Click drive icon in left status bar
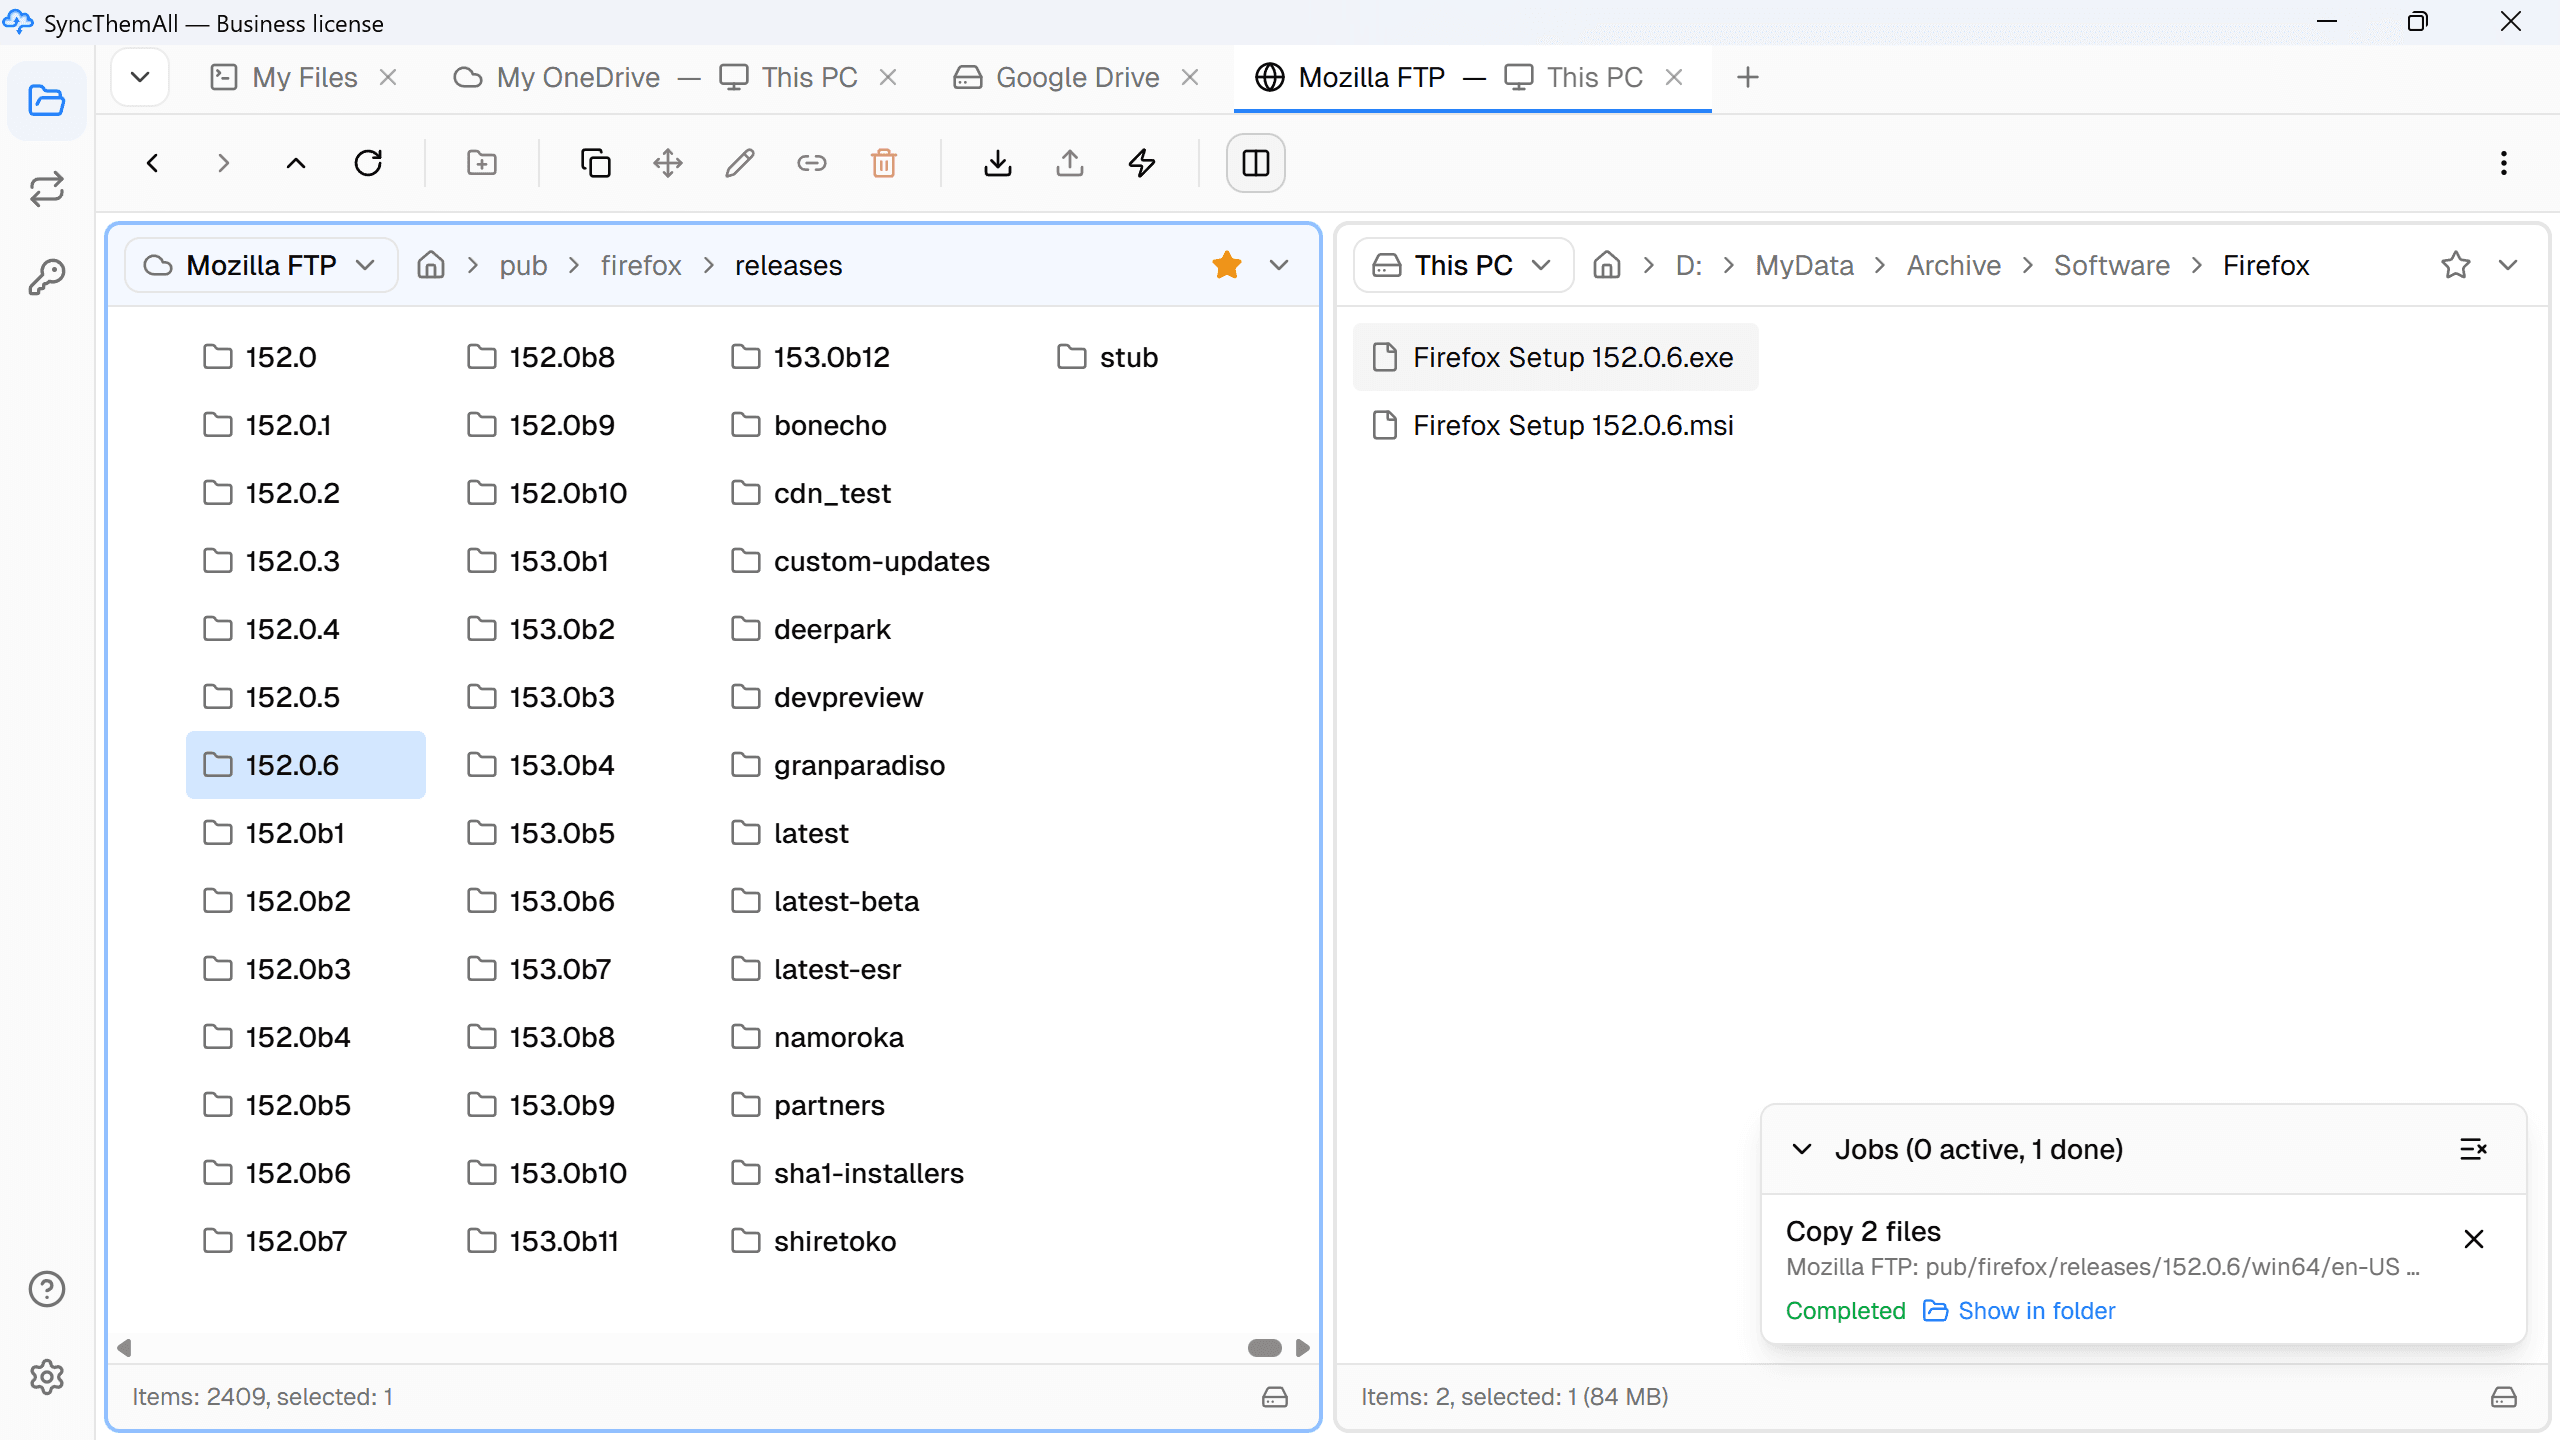 1275,1397
